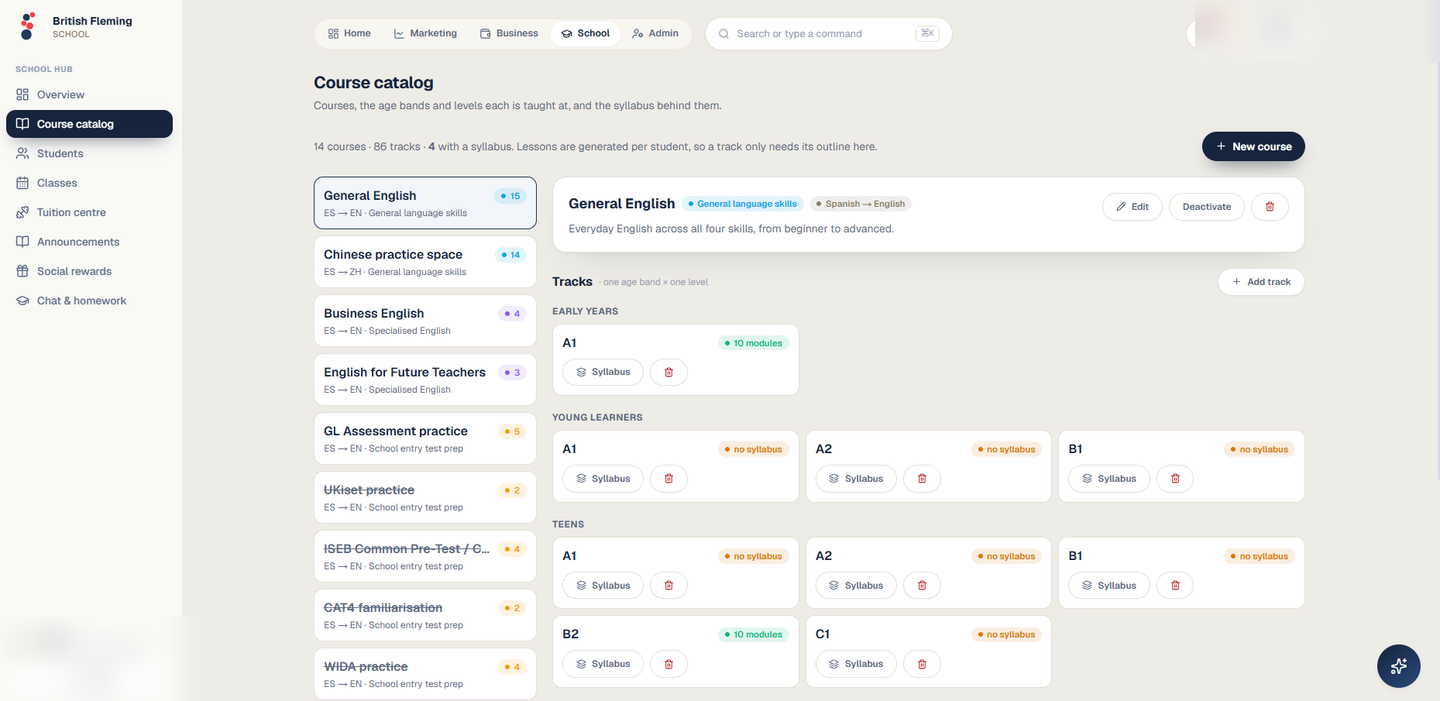Add a track to General English
The width and height of the screenshot is (1440, 701).
(x=1261, y=282)
